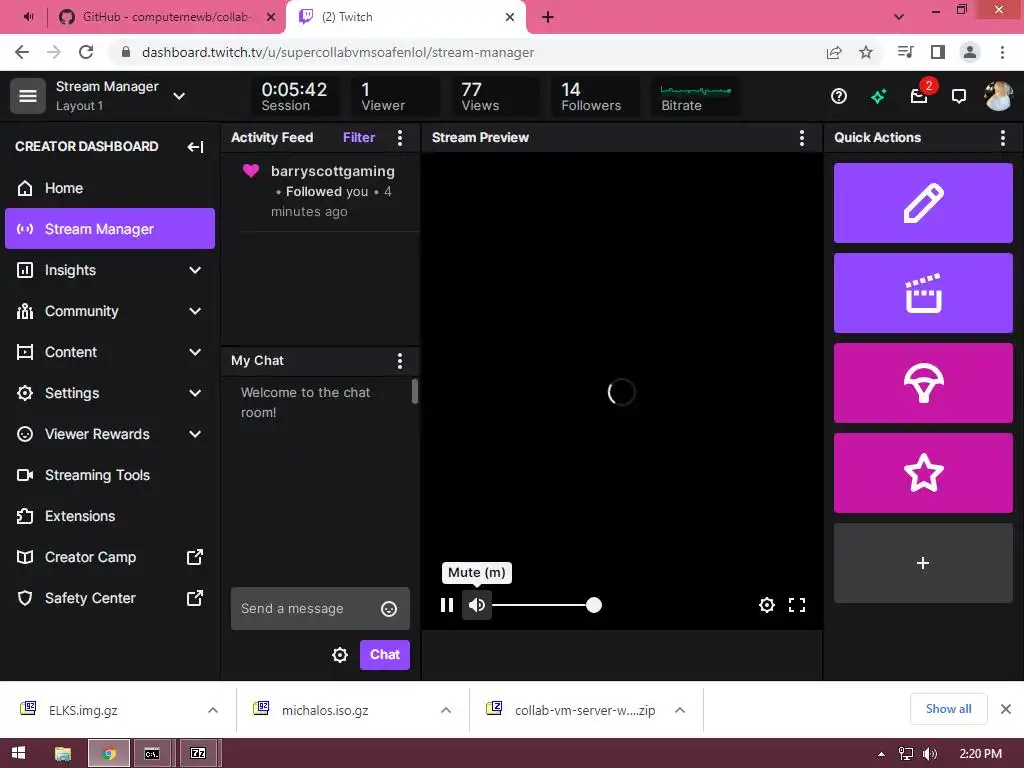Click the Edit Stream Info pencil action
This screenshot has height=768, width=1024.
pyautogui.click(x=923, y=203)
